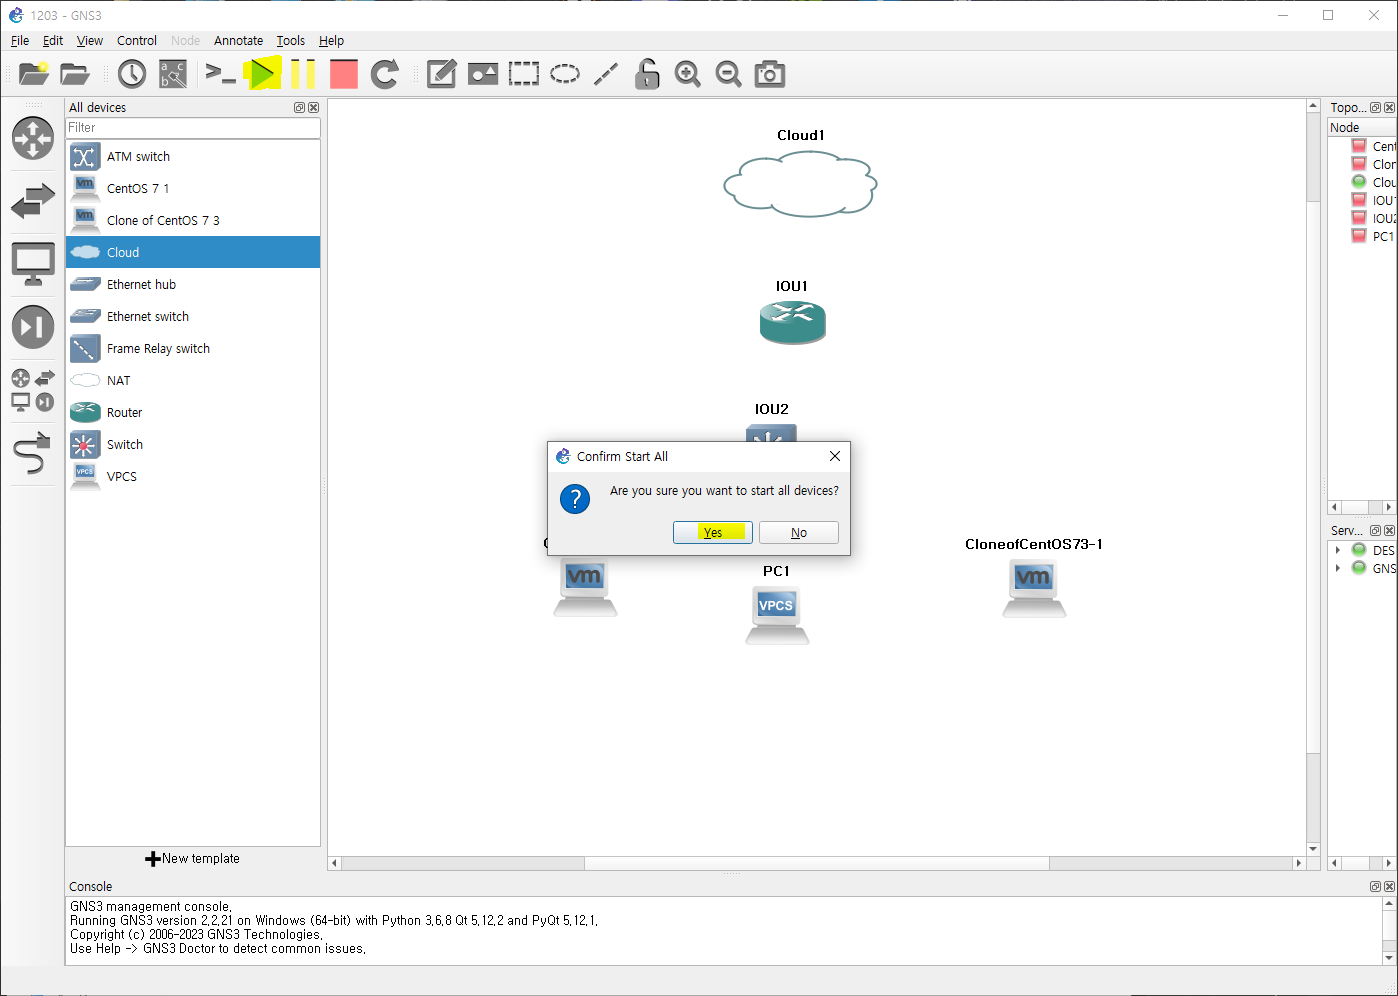Close the Confirm Start All dialog
Image resolution: width=1398 pixels, height=996 pixels.
[x=835, y=456]
